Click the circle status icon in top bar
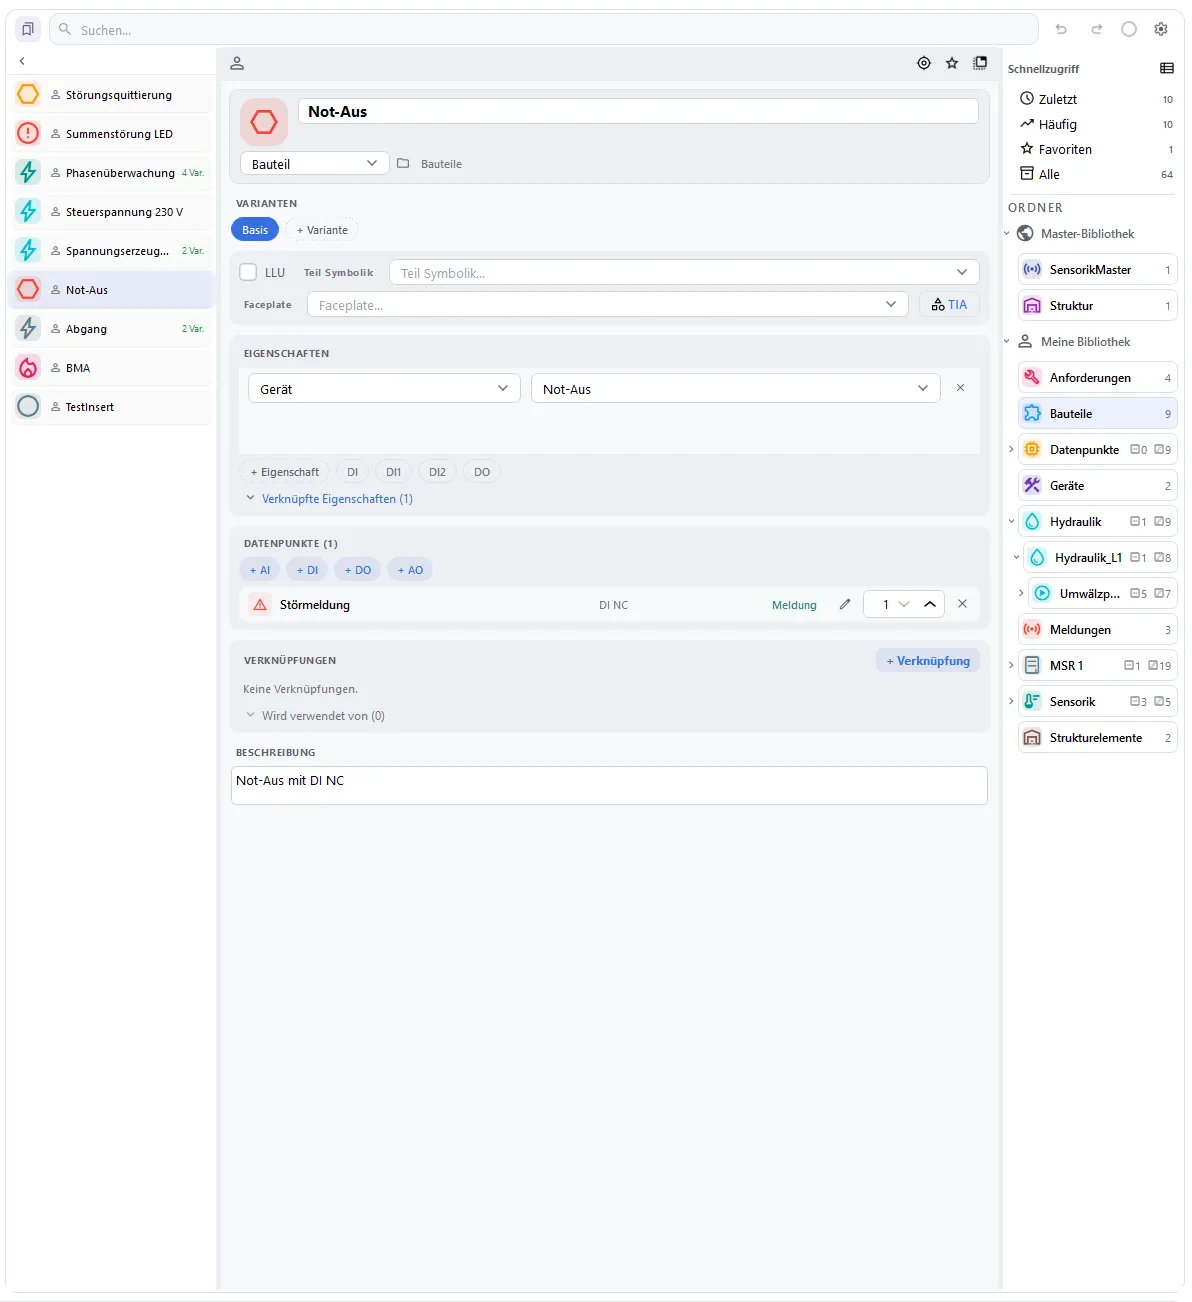This screenshot has width=1192, height=1302. 1129,29
